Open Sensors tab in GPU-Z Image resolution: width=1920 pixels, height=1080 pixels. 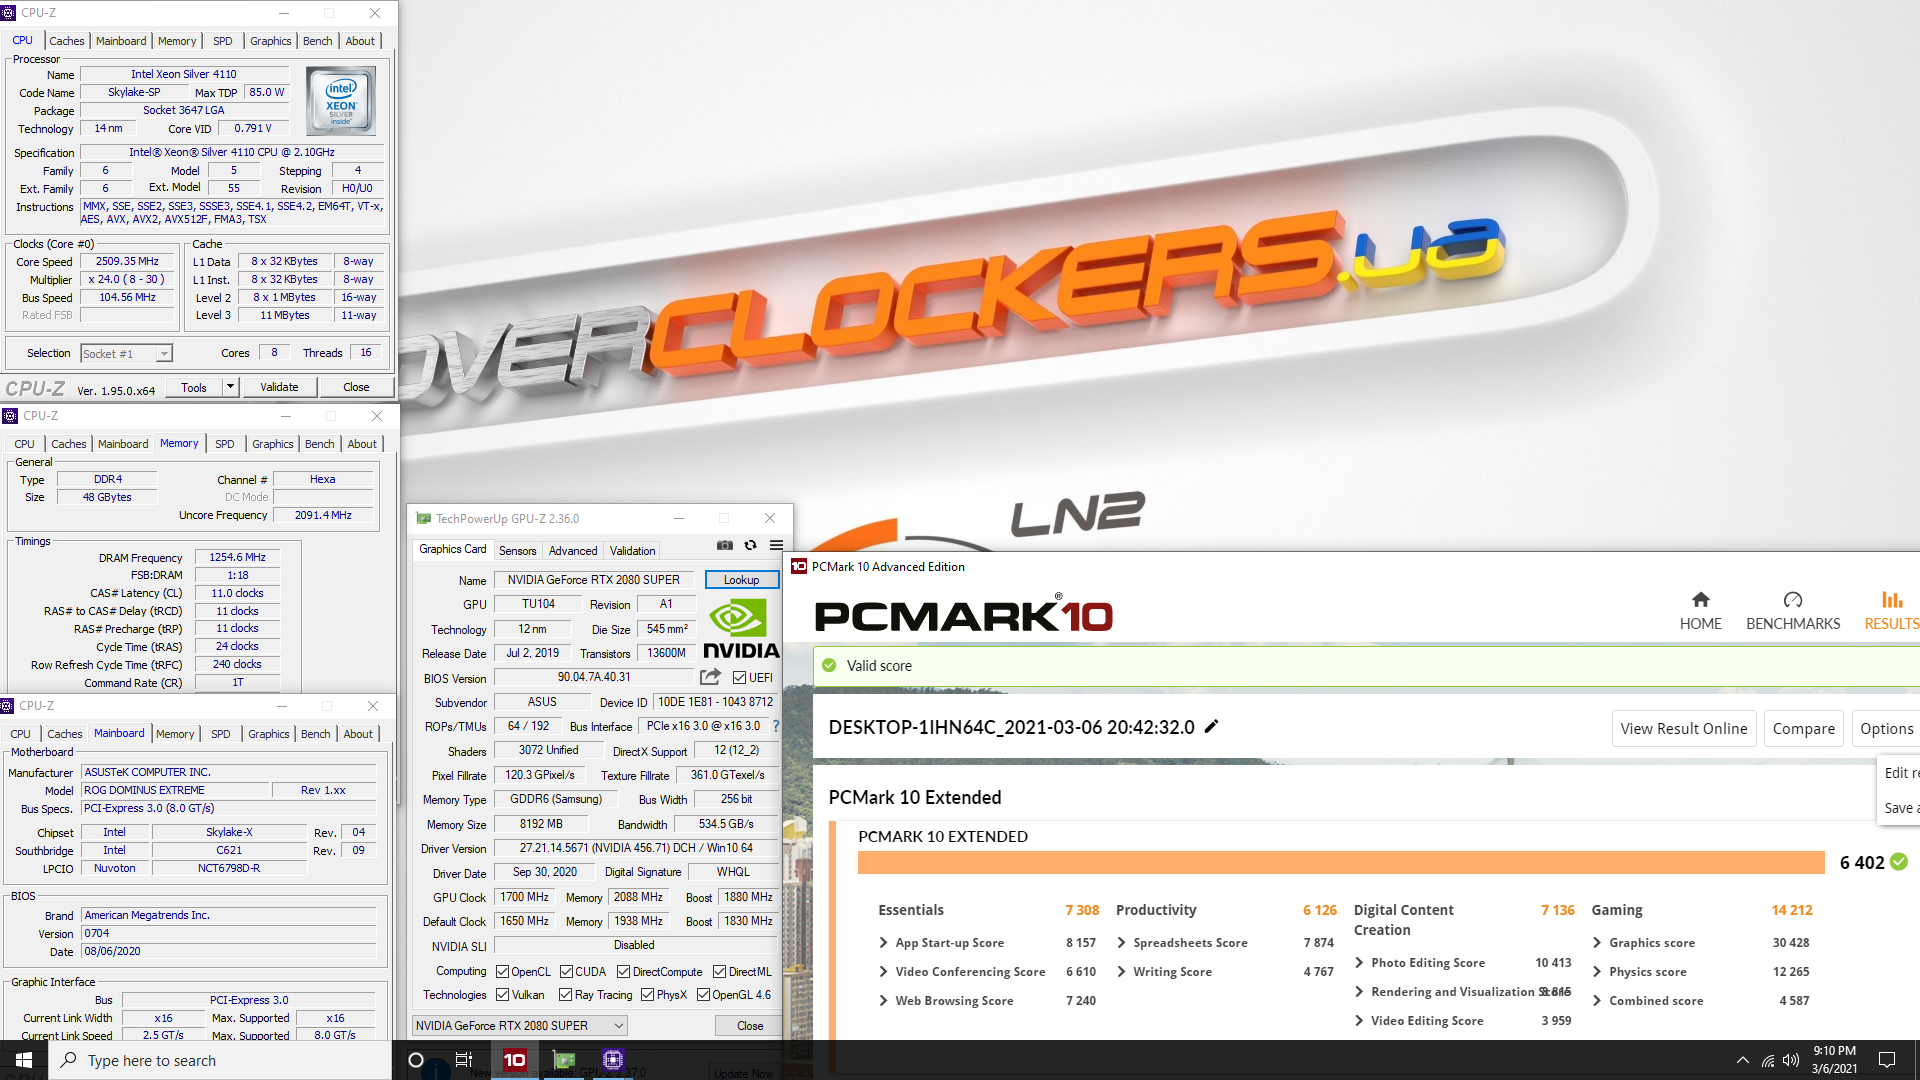(x=517, y=551)
